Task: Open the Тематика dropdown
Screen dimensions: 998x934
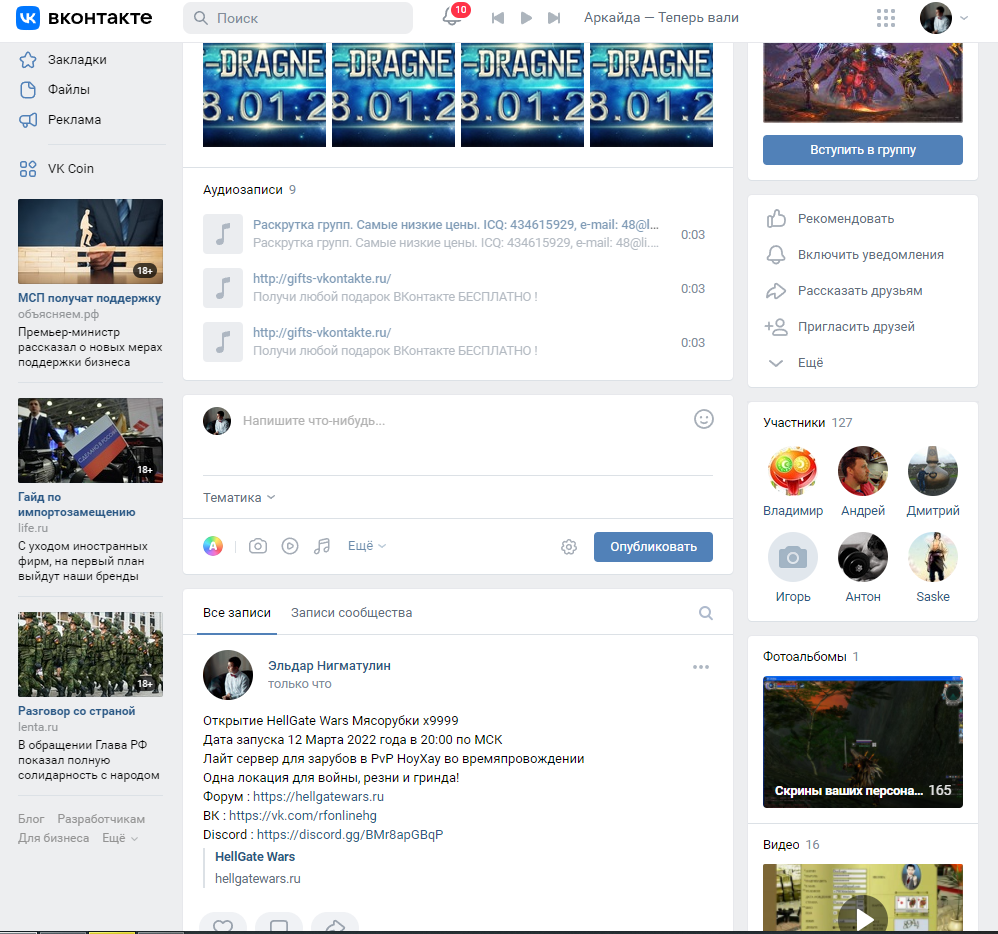Action: coord(239,497)
